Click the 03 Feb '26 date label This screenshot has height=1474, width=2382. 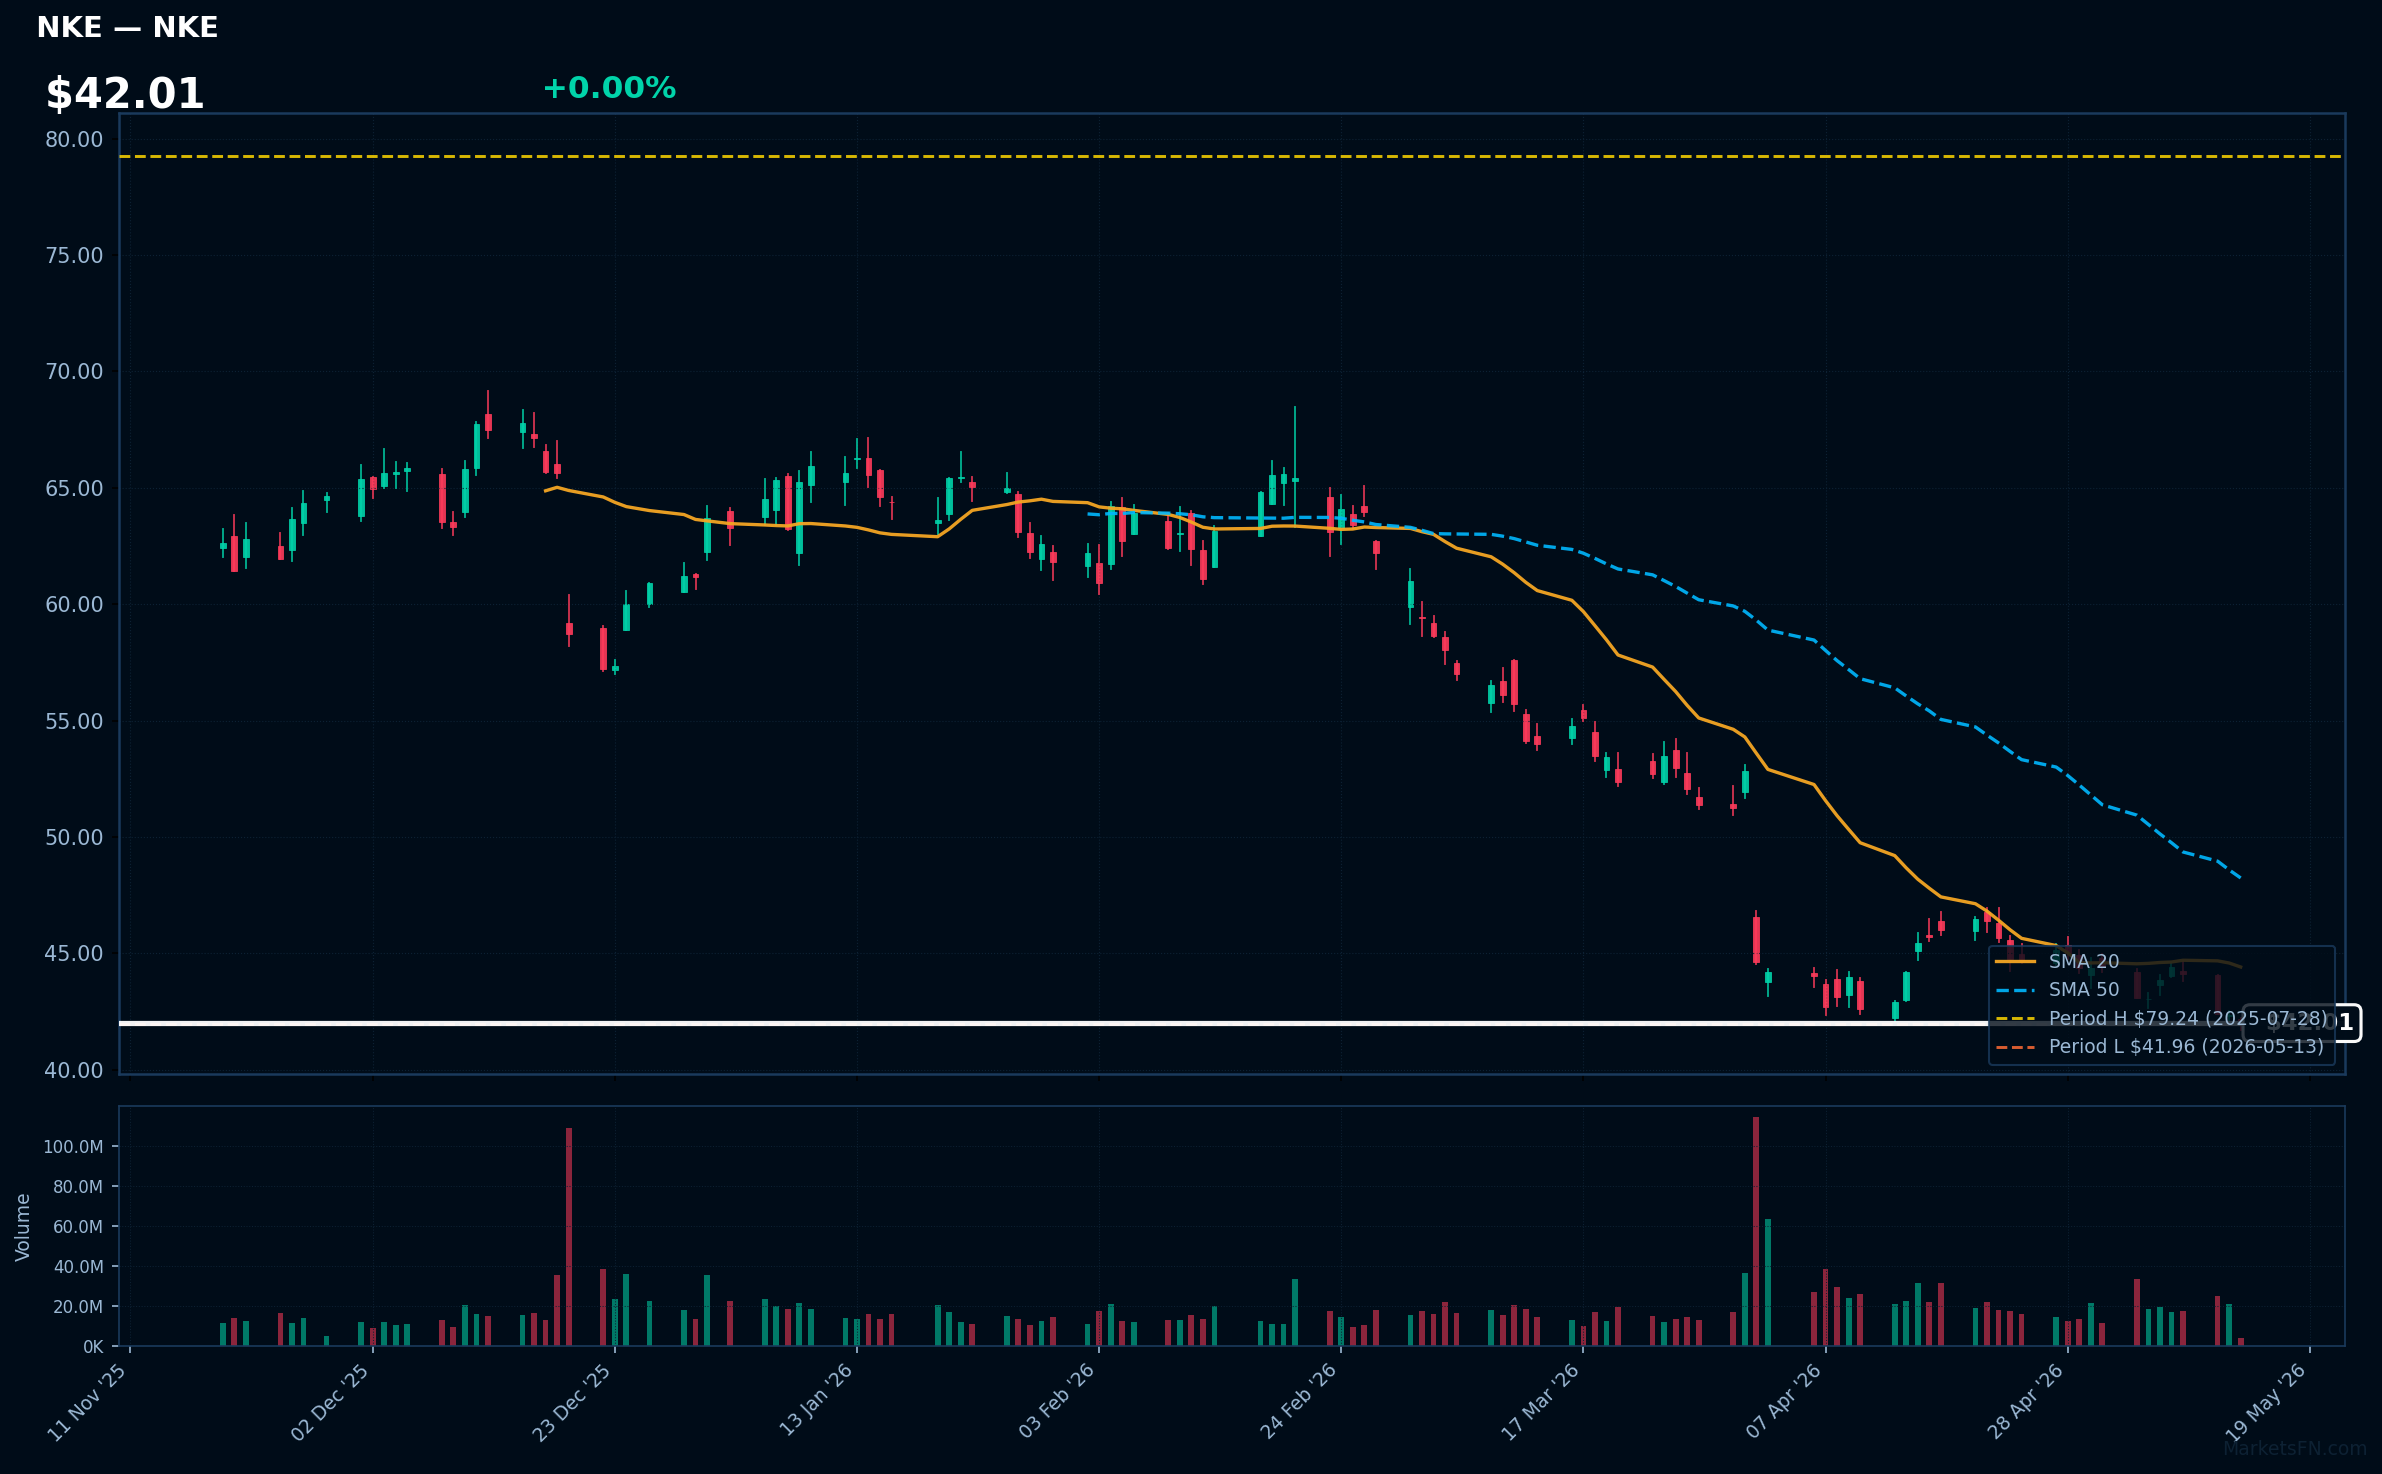[x=1057, y=1402]
